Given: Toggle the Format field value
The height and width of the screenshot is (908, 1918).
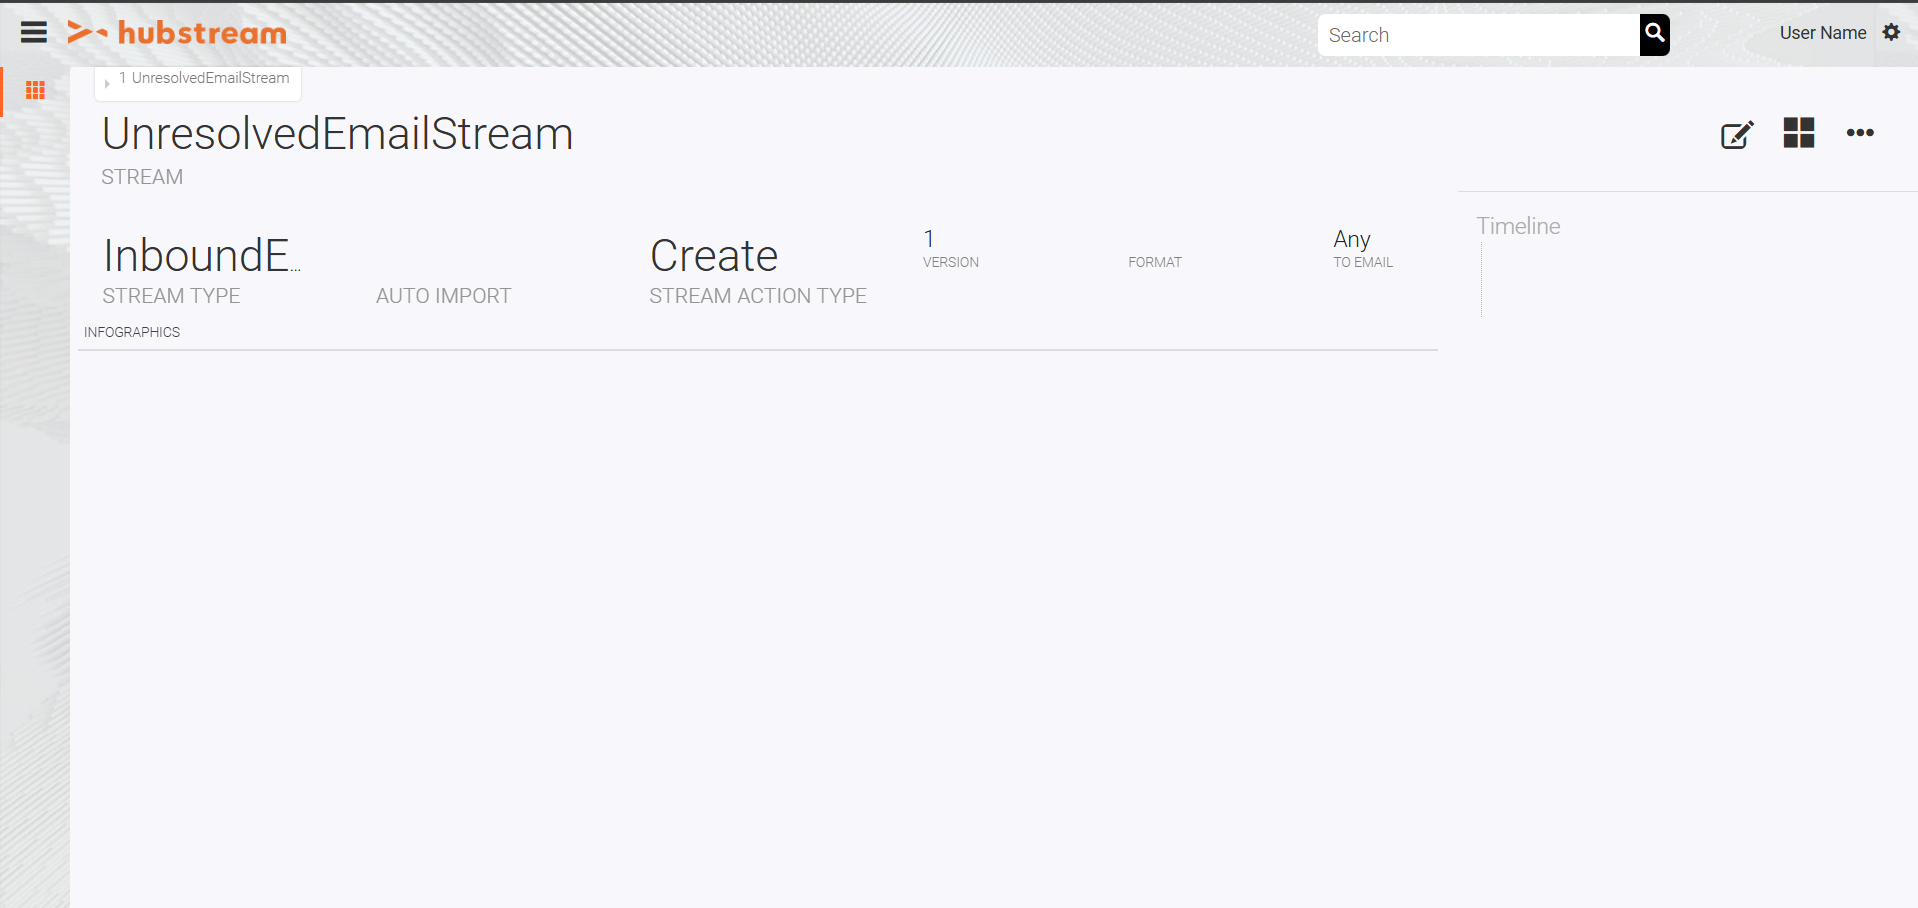Looking at the screenshot, I should [1155, 250].
